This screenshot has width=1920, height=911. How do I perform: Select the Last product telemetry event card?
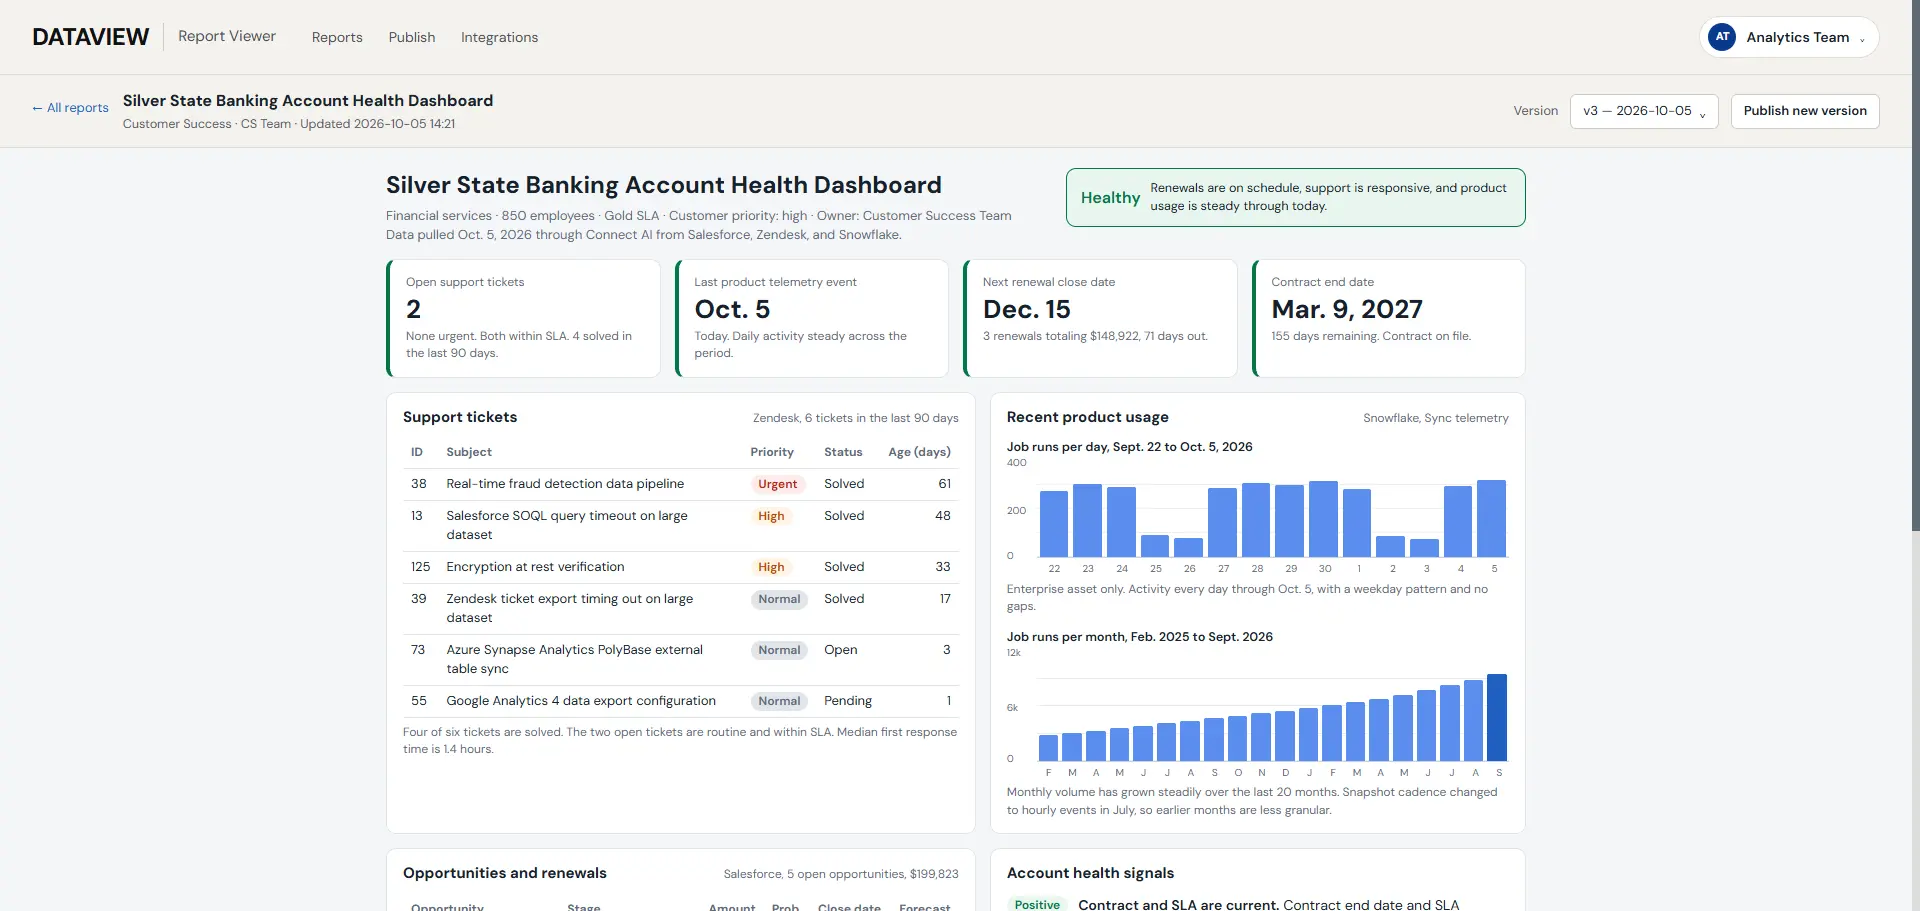point(812,318)
